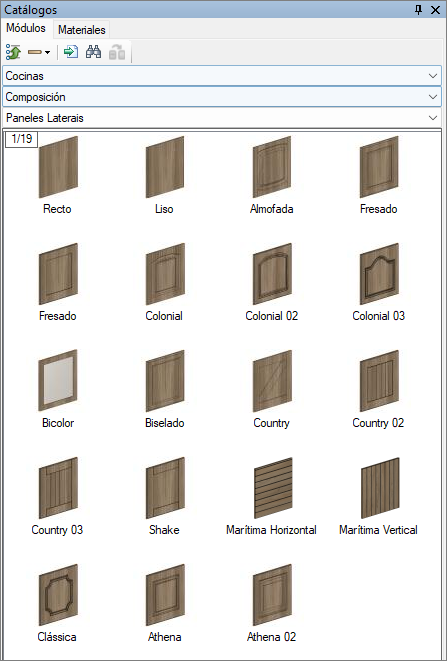
Task: Select the Country 03 panel thumbnail
Action: tap(58, 488)
